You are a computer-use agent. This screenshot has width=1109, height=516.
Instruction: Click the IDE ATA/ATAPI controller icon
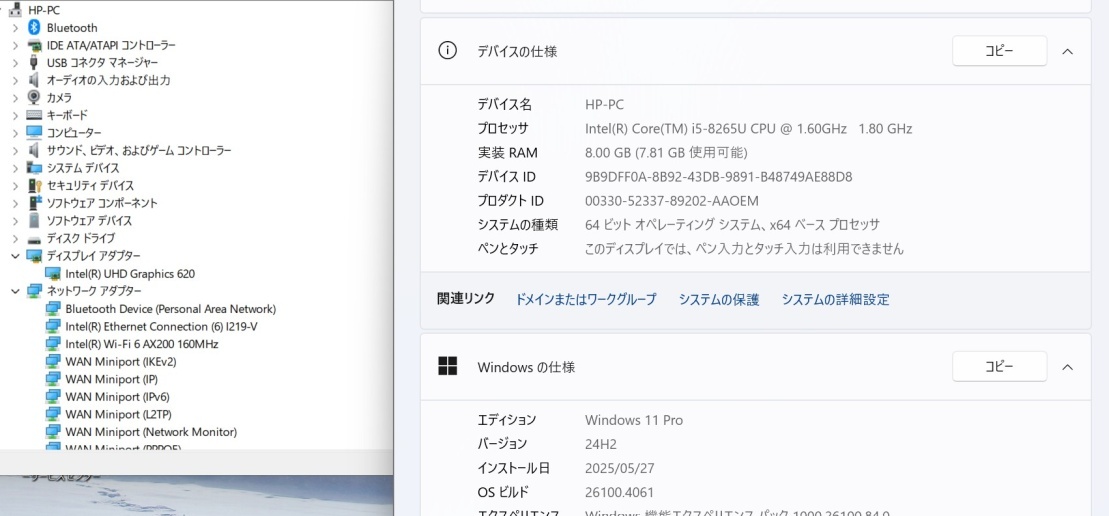[x=34, y=45]
